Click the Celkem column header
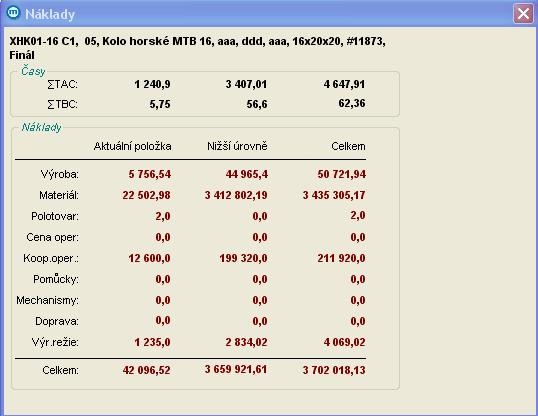This screenshot has width=538, height=416. [x=348, y=146]
